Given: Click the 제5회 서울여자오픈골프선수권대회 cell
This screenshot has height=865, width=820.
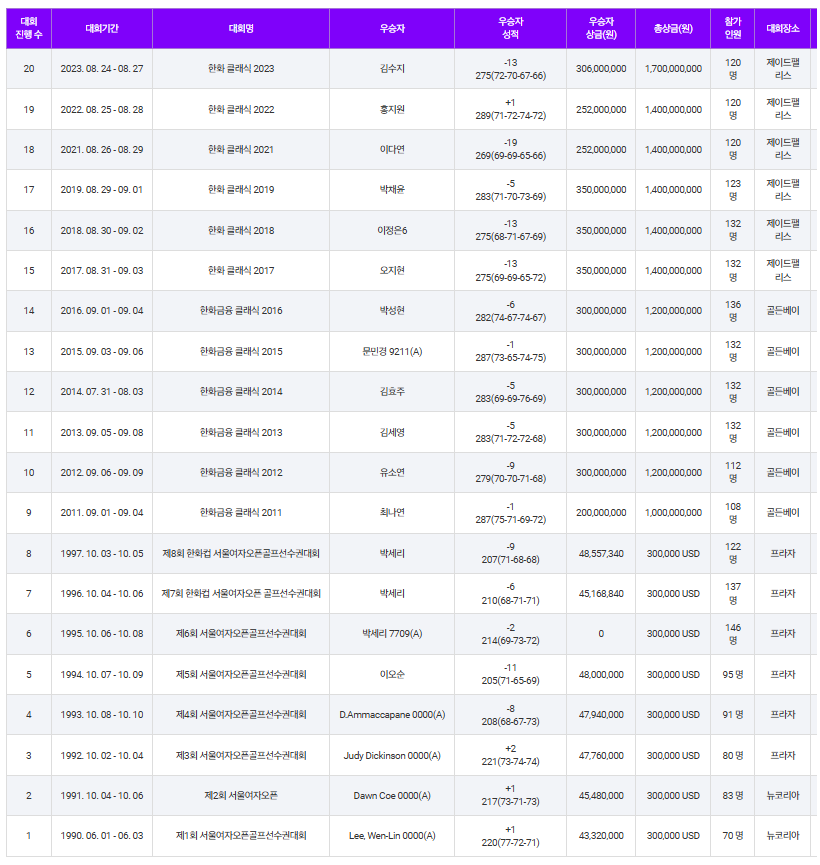Looking at the screenshot, I should point(241,675).
